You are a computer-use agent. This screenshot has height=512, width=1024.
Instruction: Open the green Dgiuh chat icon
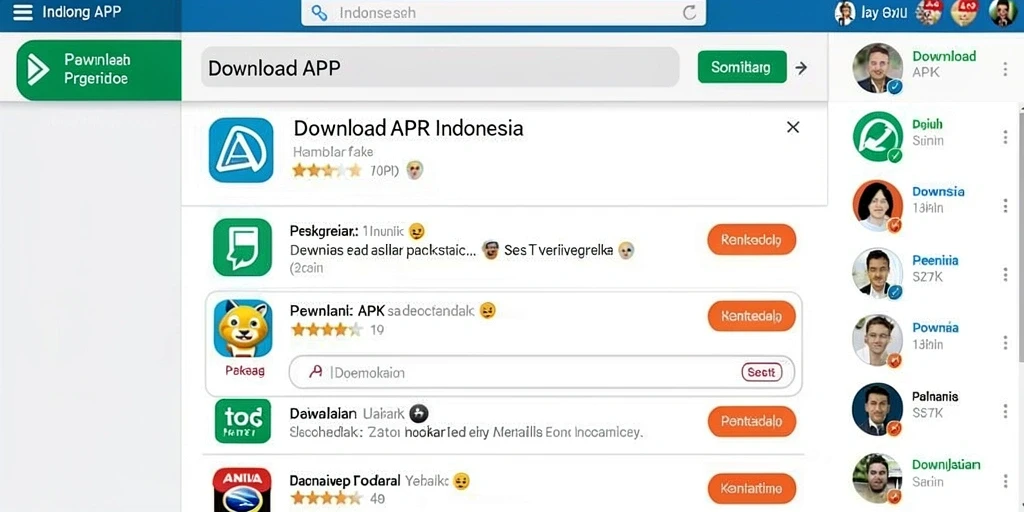878,136
